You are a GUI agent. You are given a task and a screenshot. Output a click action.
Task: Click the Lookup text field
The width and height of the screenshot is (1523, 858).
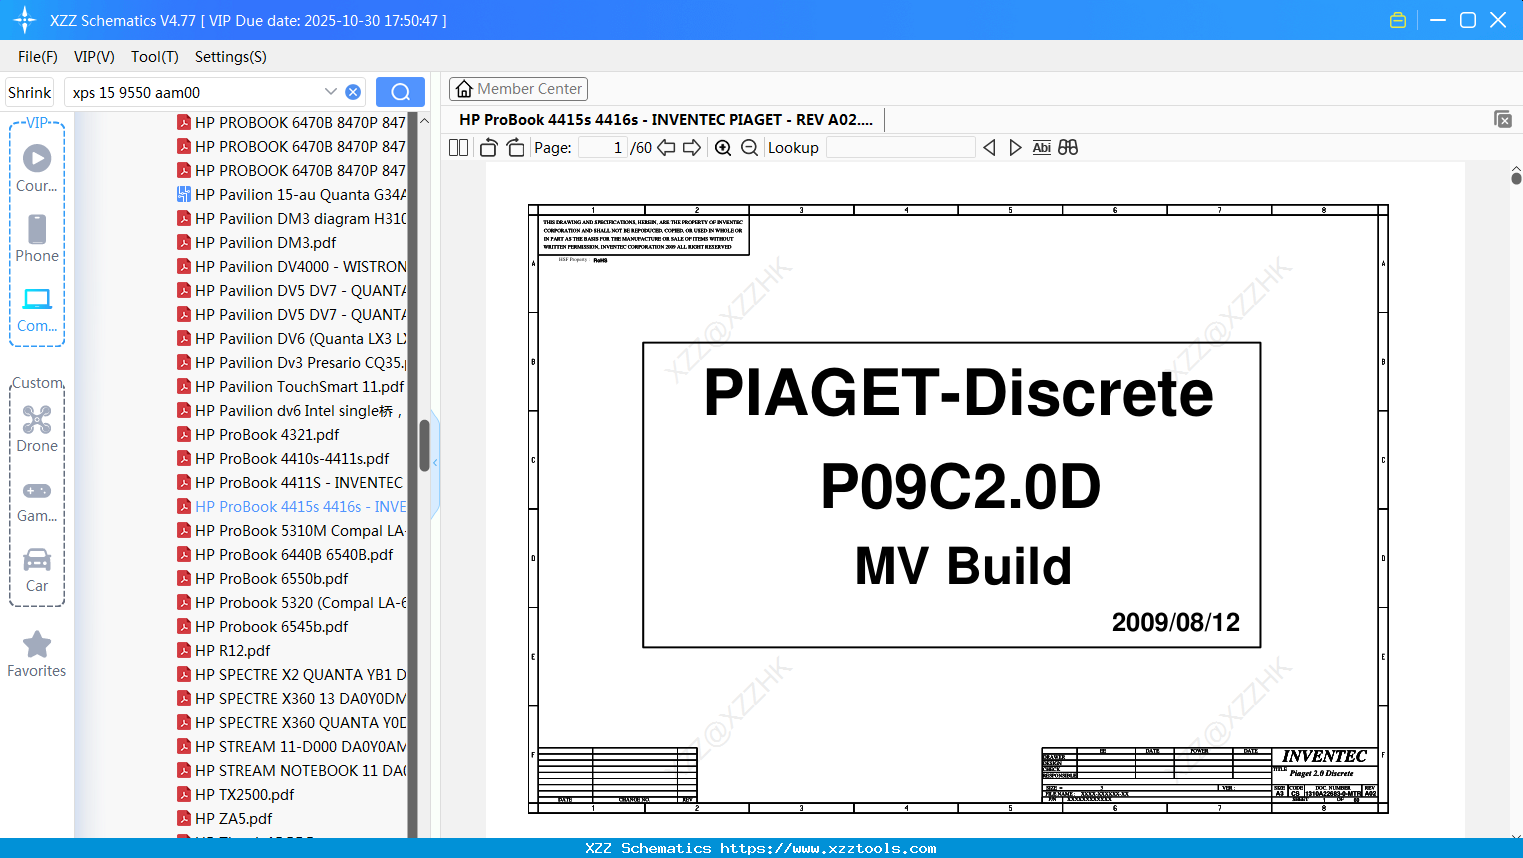(x=900, y=148)
